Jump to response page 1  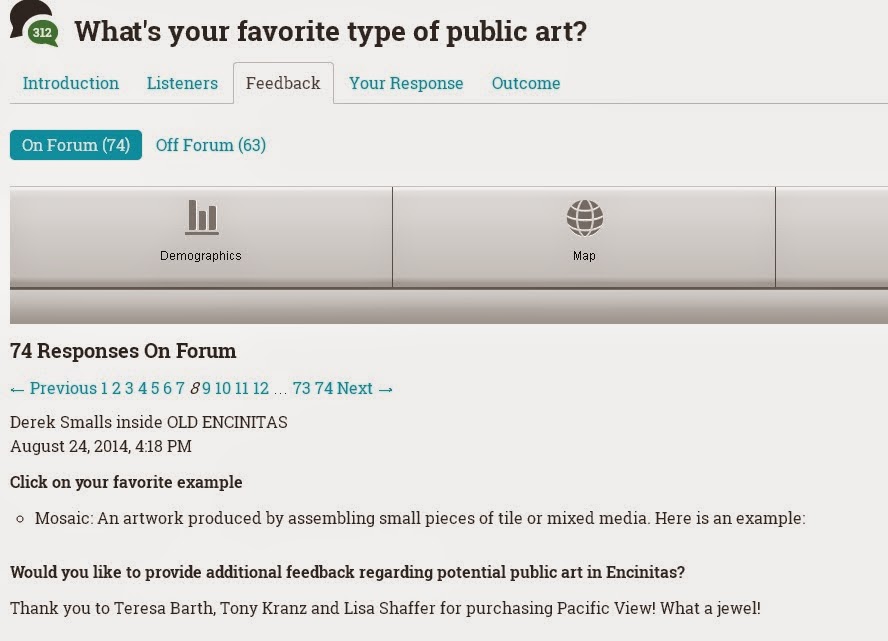[104, 388]
